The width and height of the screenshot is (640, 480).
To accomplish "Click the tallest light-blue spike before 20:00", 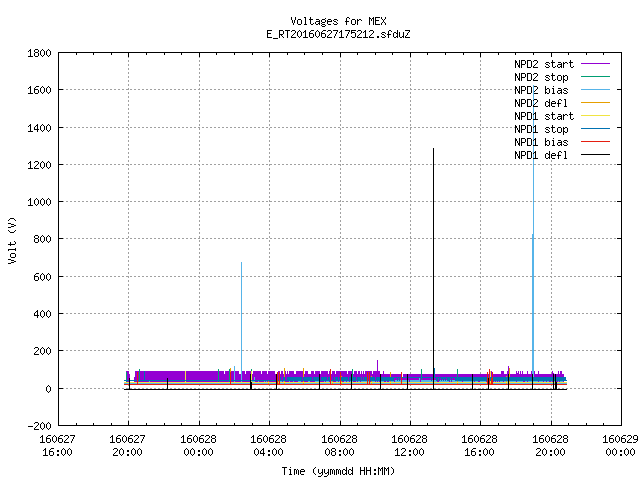I will click(533, 229).
